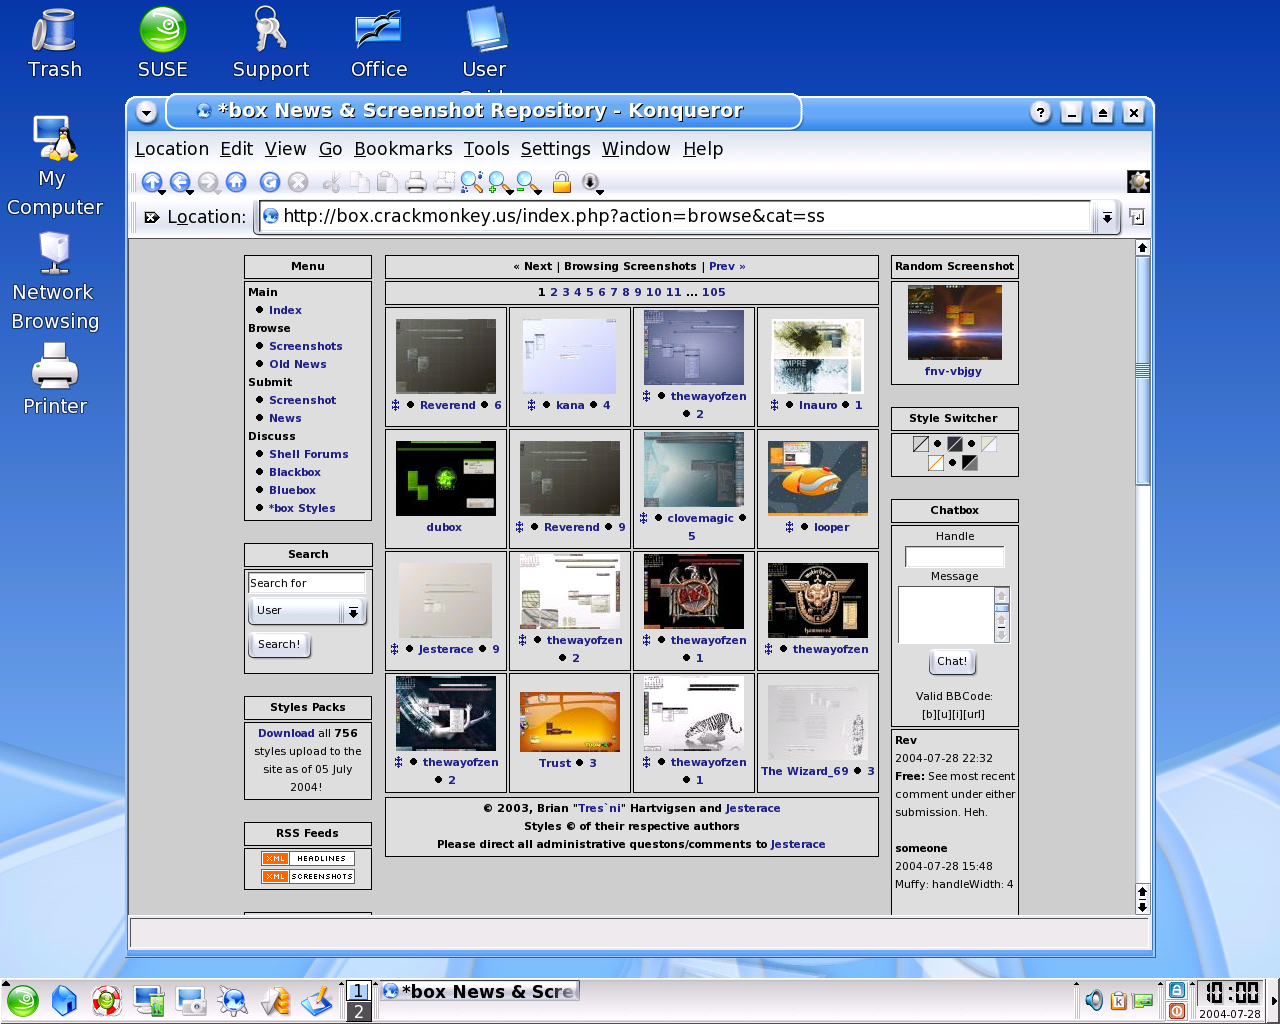1280x1024 pixels.
Task: Go to Home page via house icon
Action: (x=236, y=182)
